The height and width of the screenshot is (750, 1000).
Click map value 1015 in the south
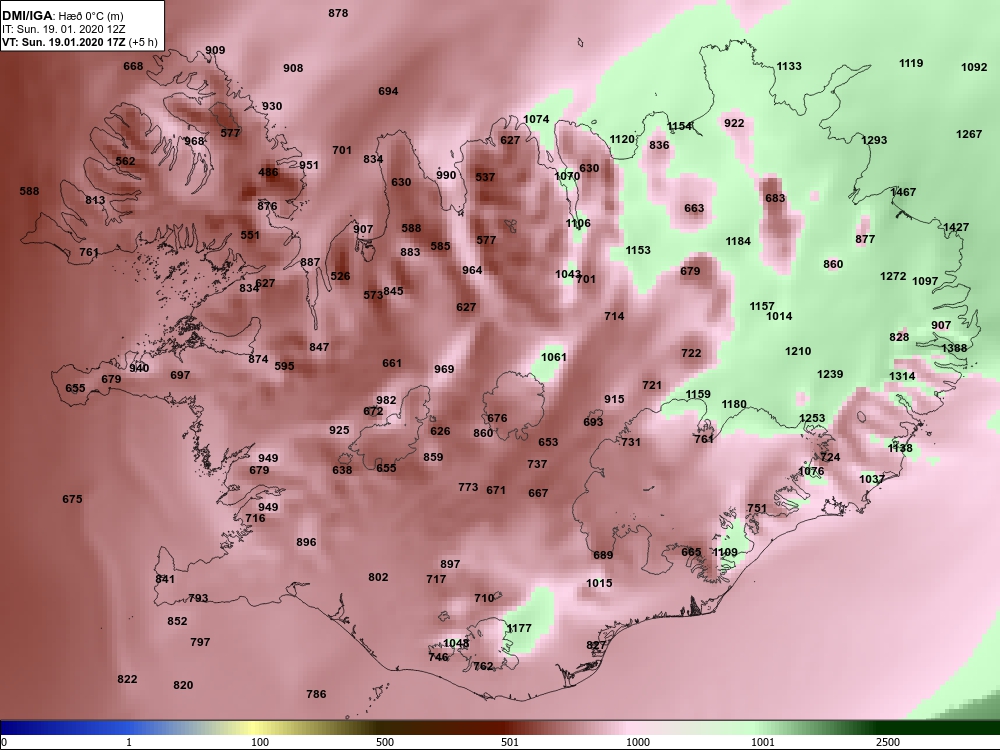599,583
